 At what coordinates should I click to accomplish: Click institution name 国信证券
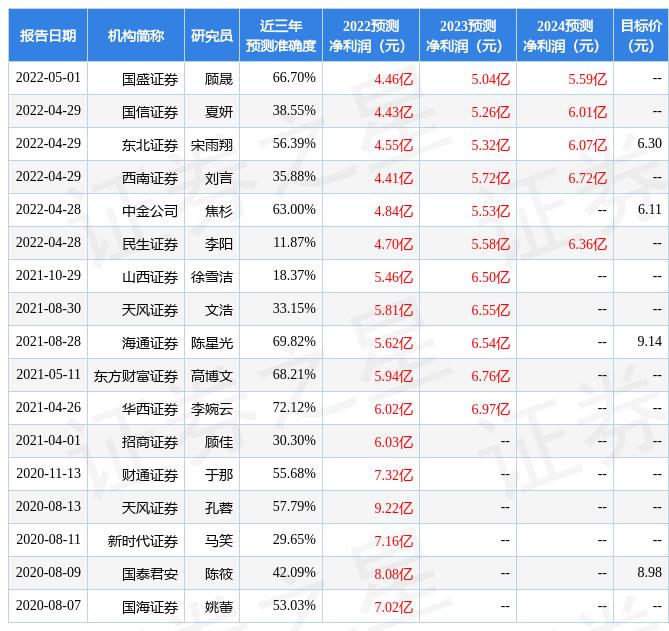pos(150,112)
